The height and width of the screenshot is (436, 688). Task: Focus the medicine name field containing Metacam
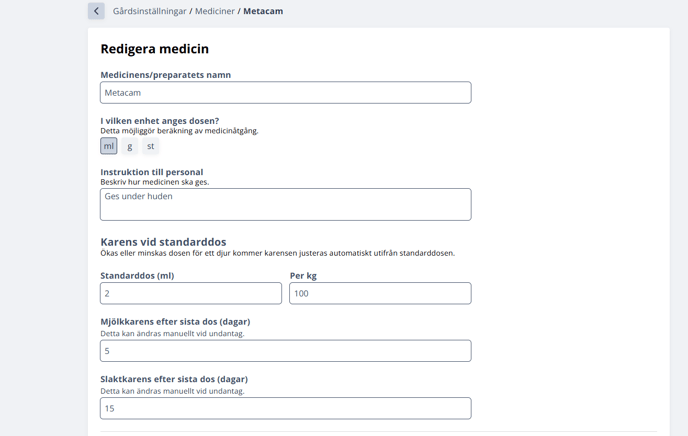click(x=286, y=93)
